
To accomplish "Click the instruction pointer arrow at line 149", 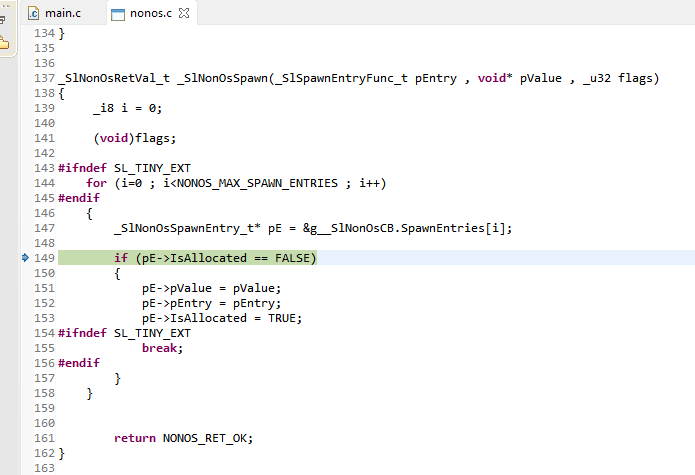I will pyautogui.click(x=26, y=257).
